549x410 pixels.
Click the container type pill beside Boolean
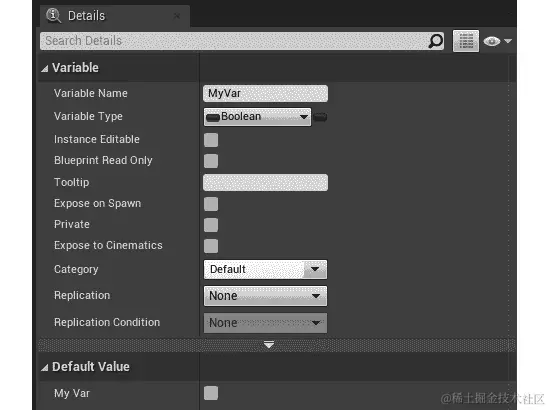pos(320,117)
